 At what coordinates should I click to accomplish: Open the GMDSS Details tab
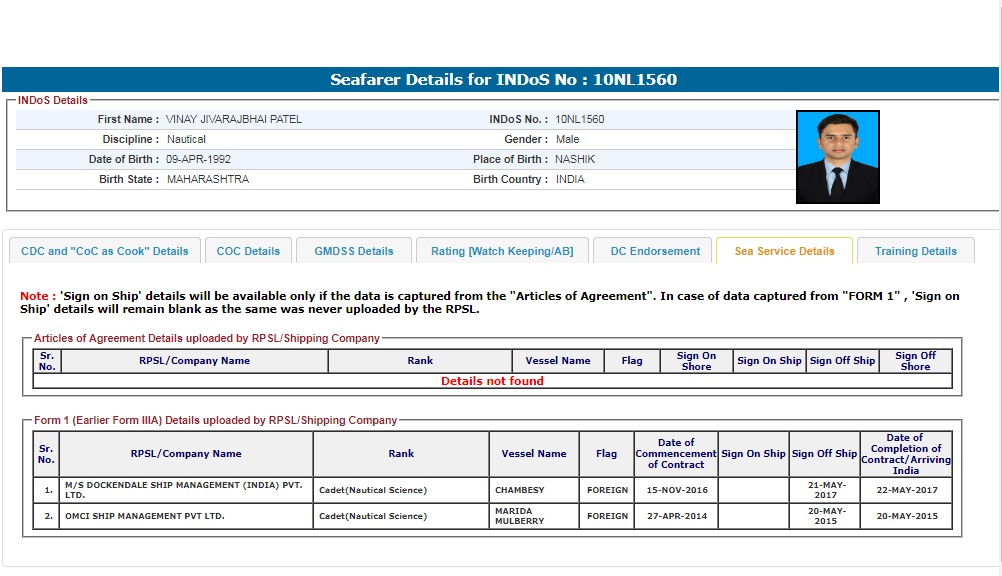point(354,251)
